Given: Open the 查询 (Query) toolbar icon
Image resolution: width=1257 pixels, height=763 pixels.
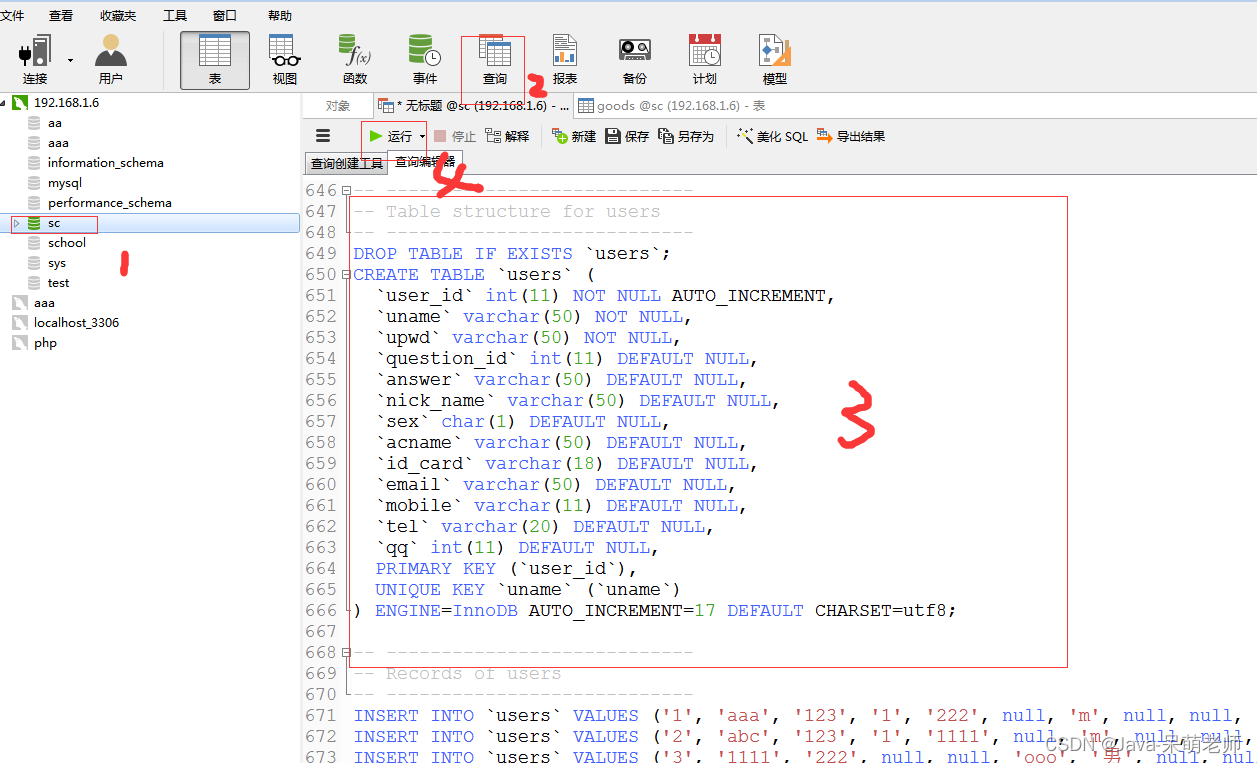Looking at the screenshot, I should tap(494, 60).
